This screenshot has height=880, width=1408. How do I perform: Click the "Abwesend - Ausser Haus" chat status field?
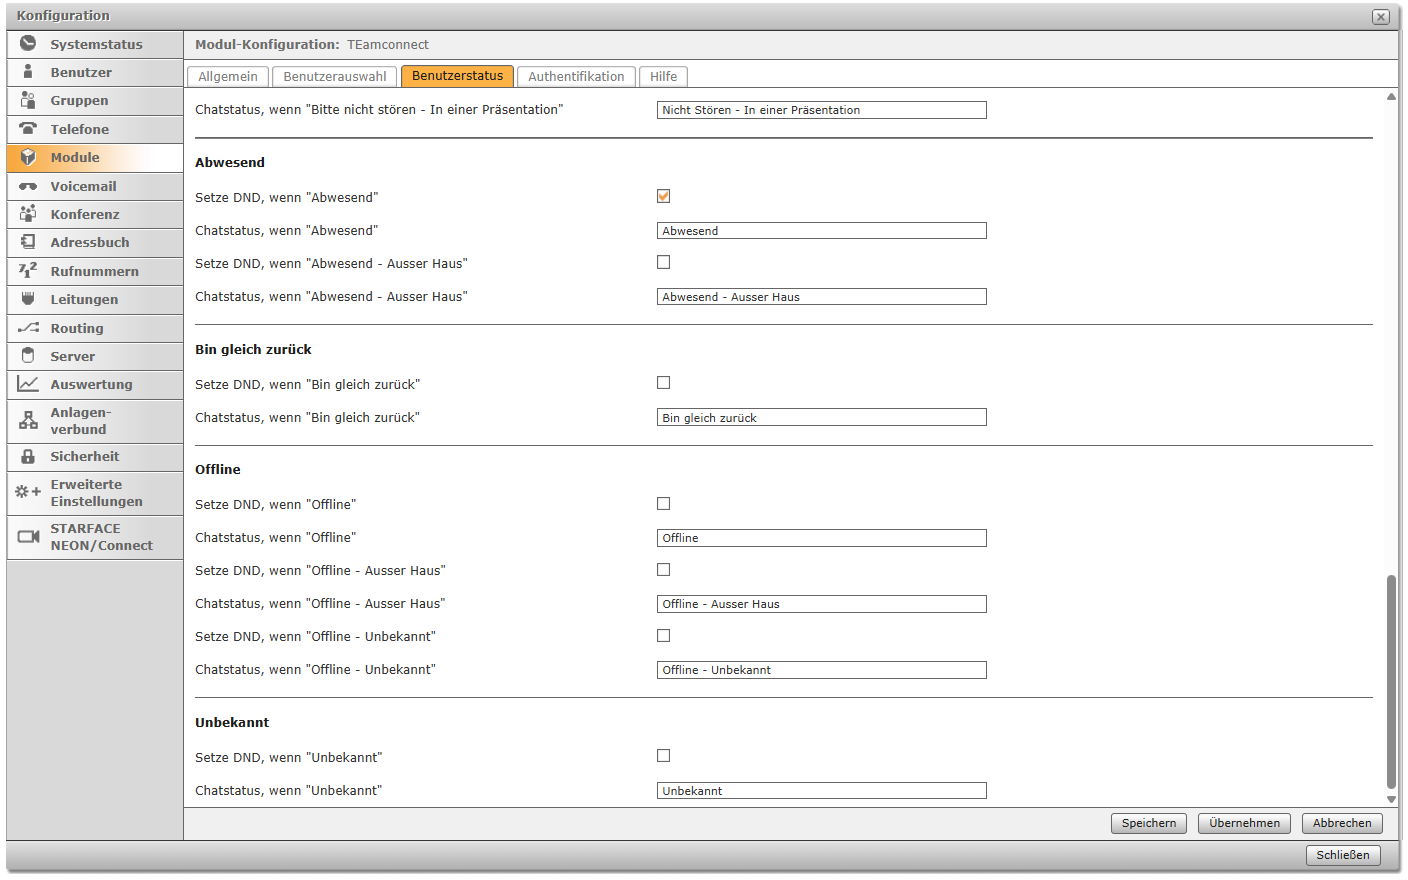[x=821, y=297]
